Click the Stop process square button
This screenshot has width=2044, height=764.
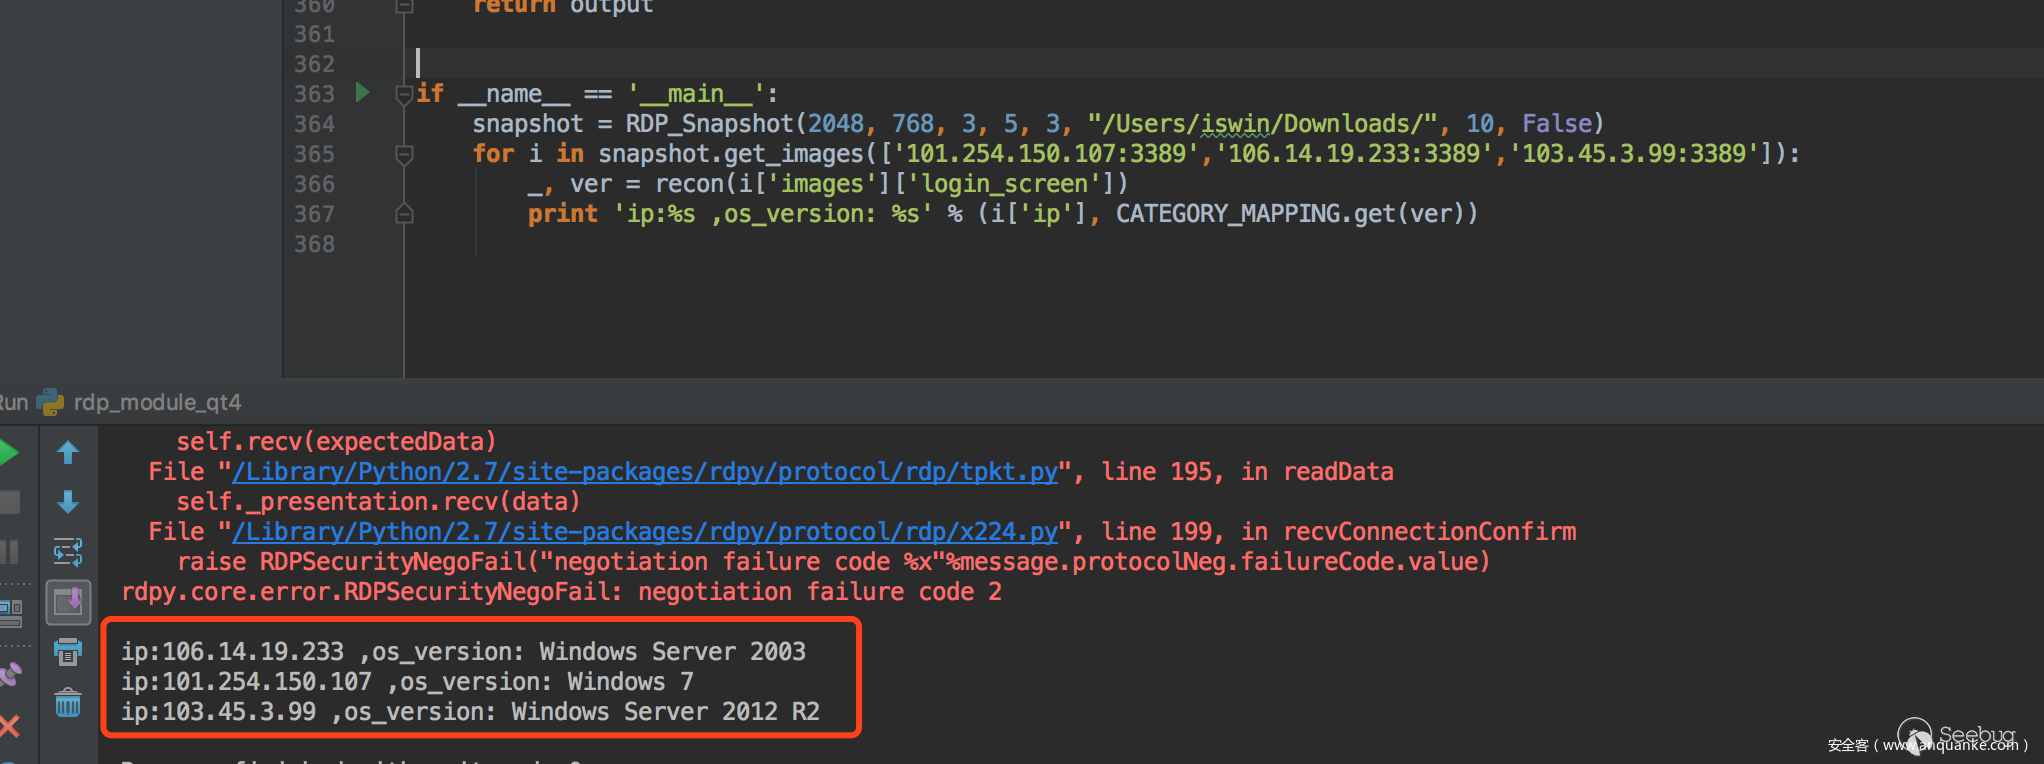9,502
